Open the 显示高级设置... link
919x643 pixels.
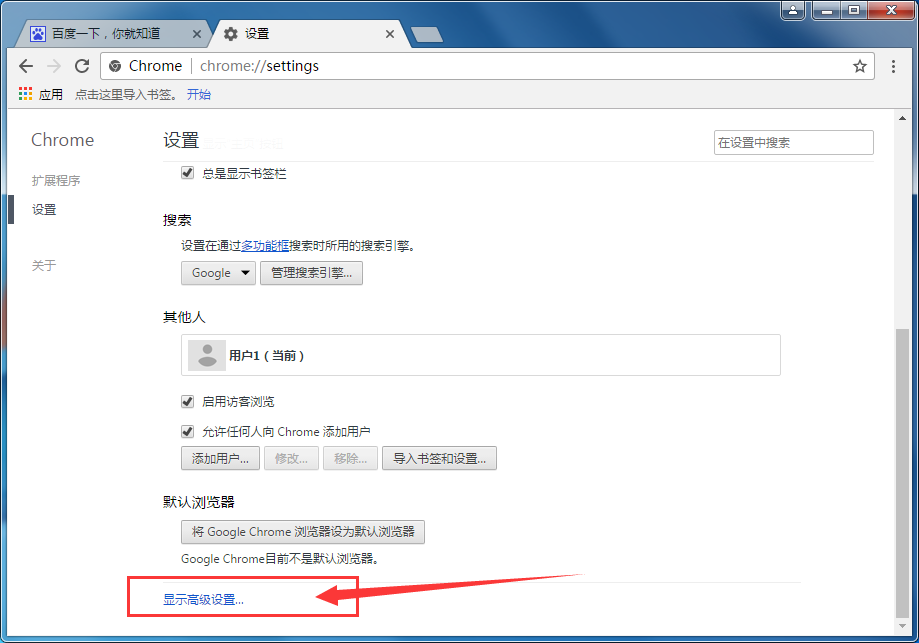[x=203, y=600]
